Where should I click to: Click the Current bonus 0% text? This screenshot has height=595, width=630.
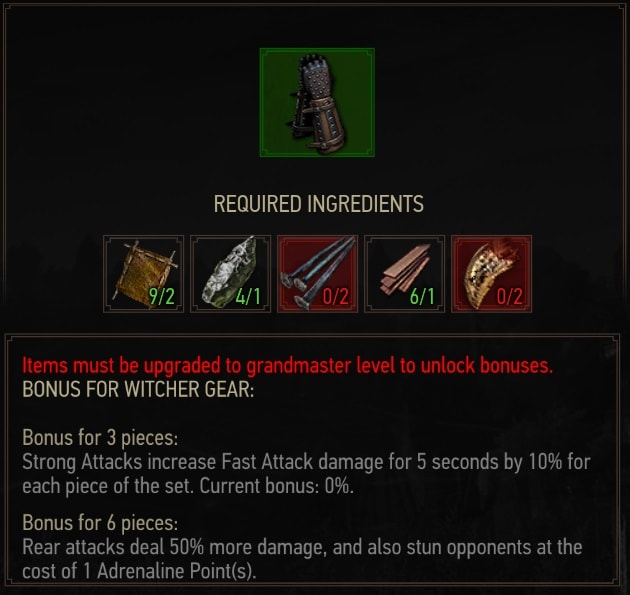coord(276,486)
